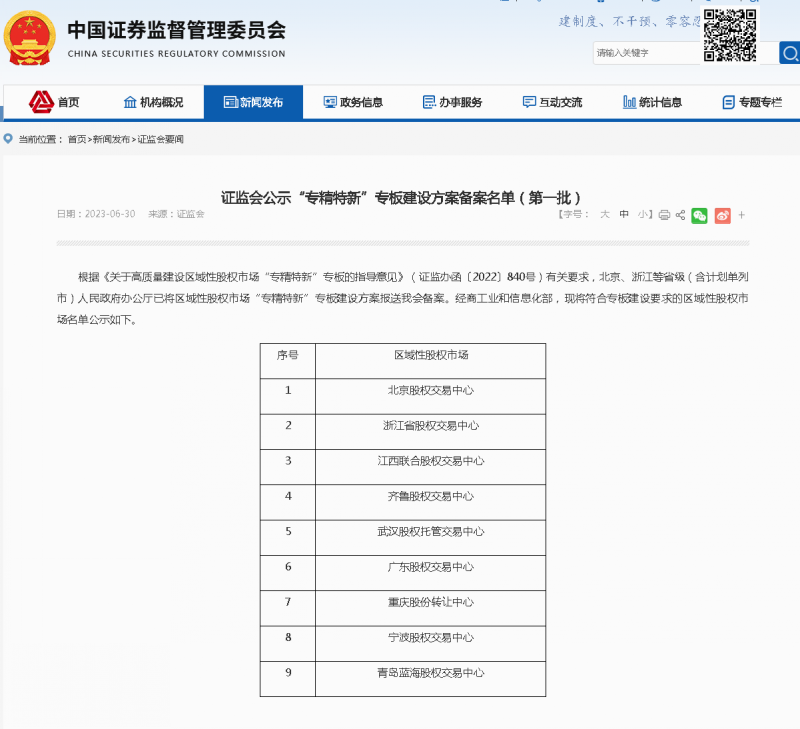Click the current location pin icon

(8, 139)
